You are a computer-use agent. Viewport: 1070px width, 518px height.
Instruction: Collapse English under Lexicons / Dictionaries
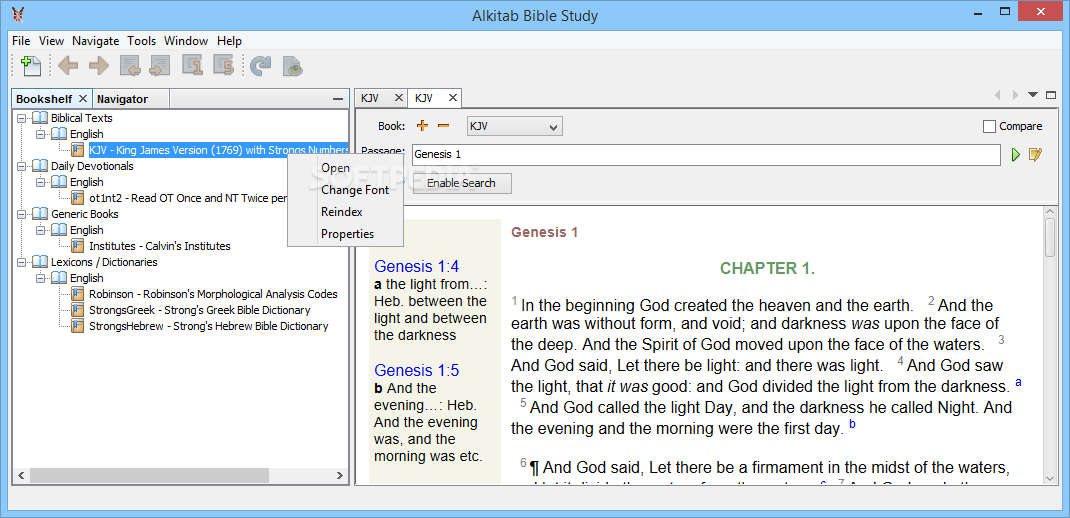pyautogui.click(x=41, y=278)
